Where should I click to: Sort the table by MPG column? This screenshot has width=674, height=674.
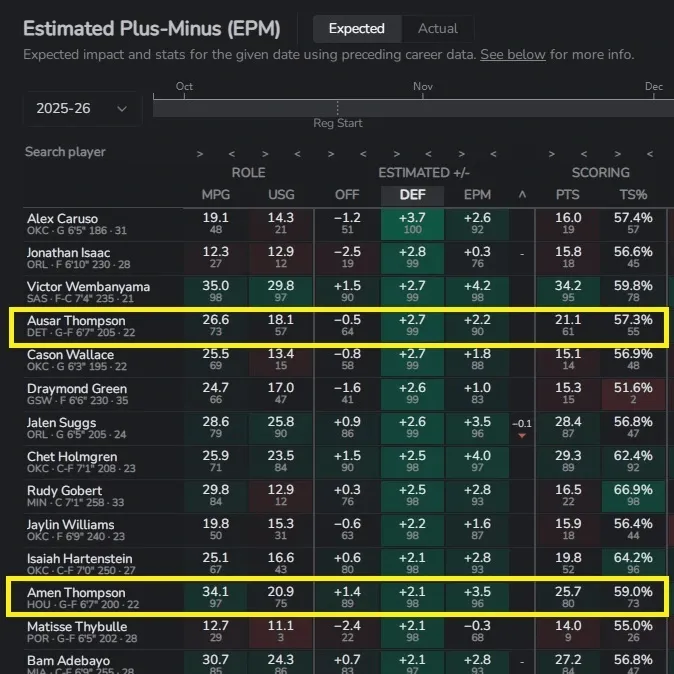coord(215,194)
